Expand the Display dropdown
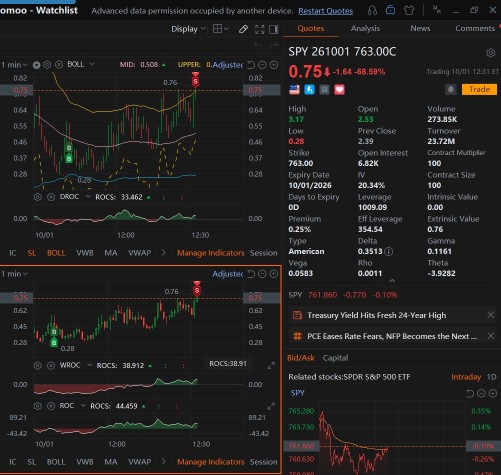The height and width of the screenshot is (475, 501). 188,29
